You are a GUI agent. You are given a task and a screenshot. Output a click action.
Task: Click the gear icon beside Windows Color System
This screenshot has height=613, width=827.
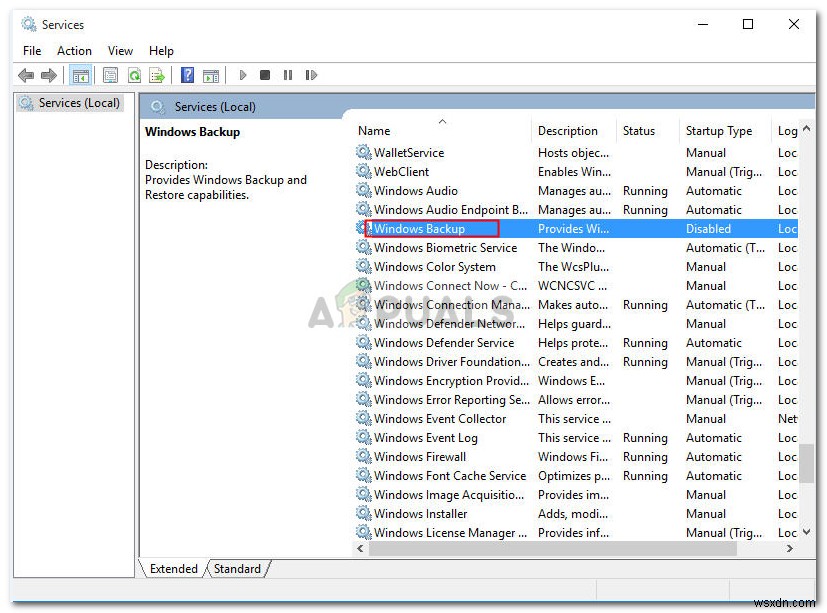tap(363, 266)
